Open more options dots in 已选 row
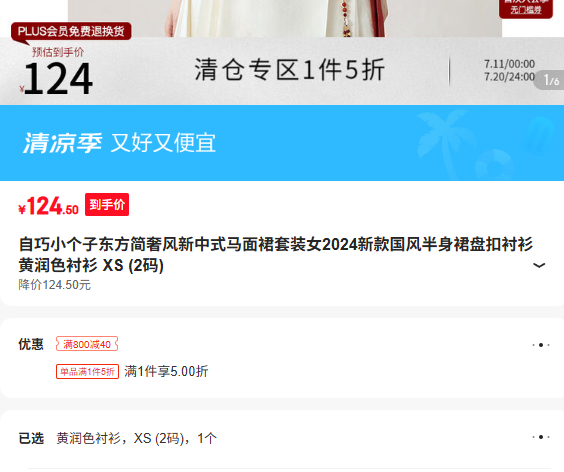Viewport: 564px width, 472px height. (x=541, y=437)
